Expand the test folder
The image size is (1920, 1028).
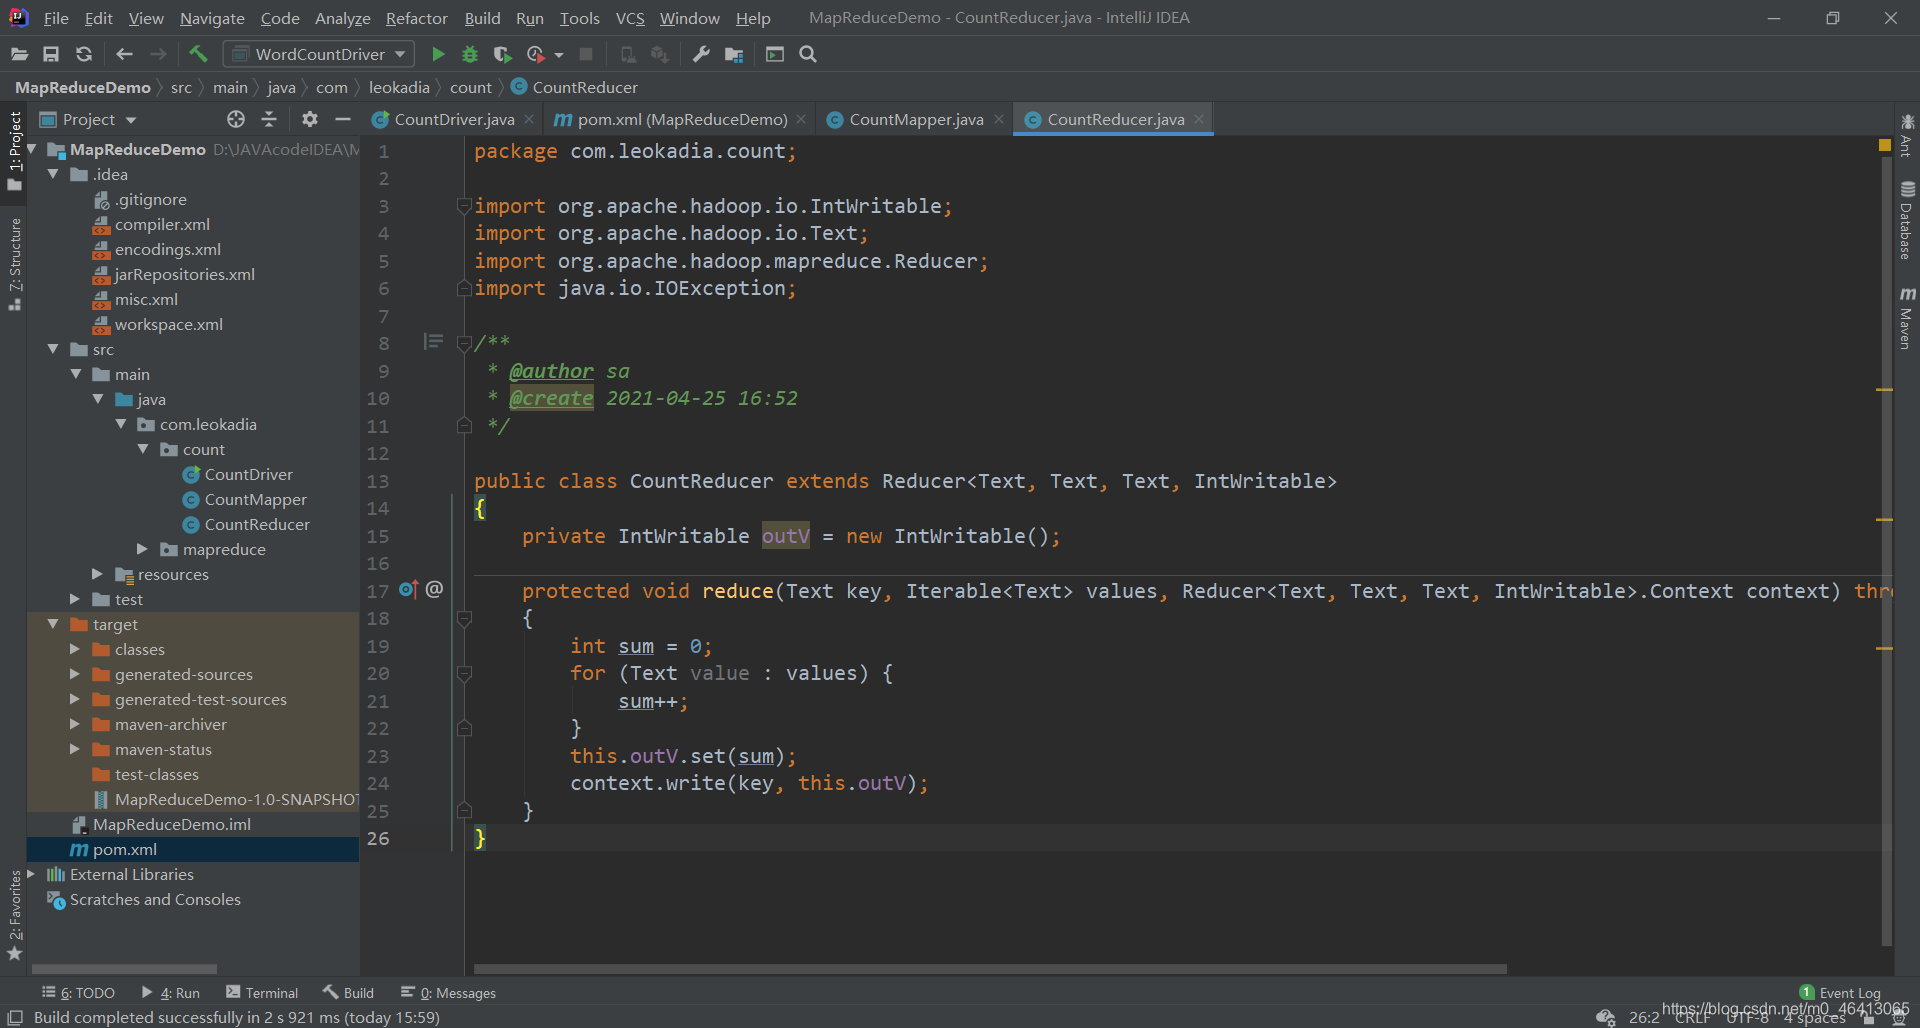[x=75, y=599]
